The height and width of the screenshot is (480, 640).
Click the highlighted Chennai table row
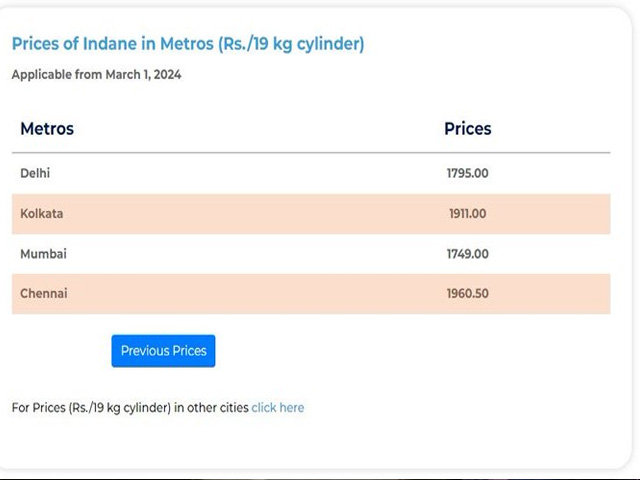311,294
